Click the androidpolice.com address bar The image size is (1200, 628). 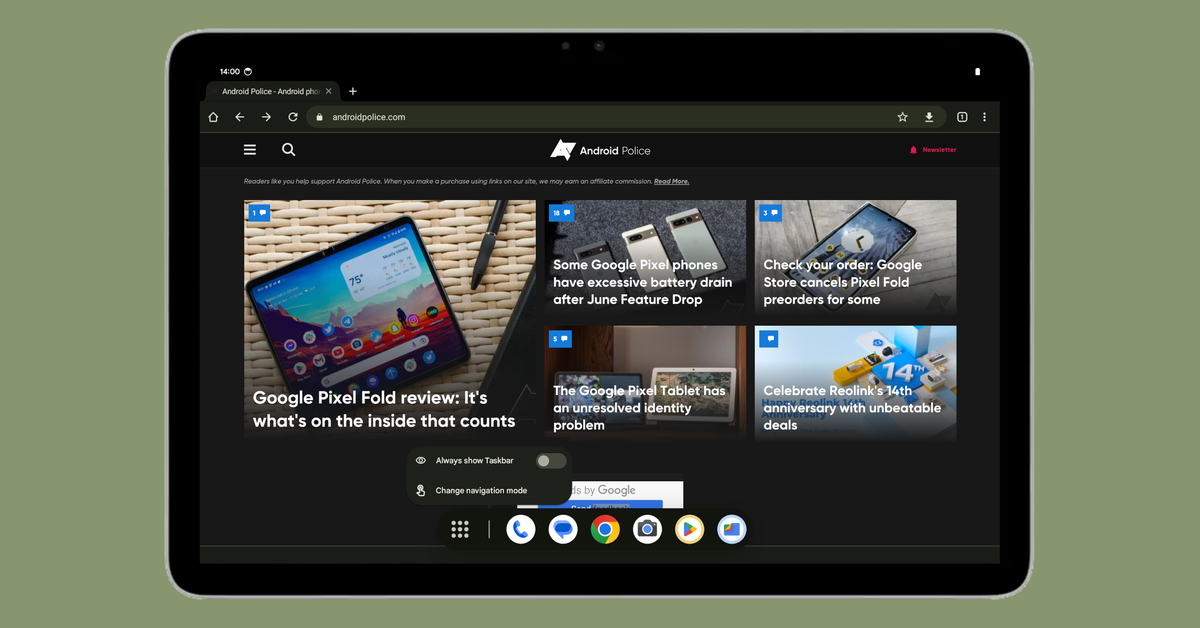[x=600, y=117]
